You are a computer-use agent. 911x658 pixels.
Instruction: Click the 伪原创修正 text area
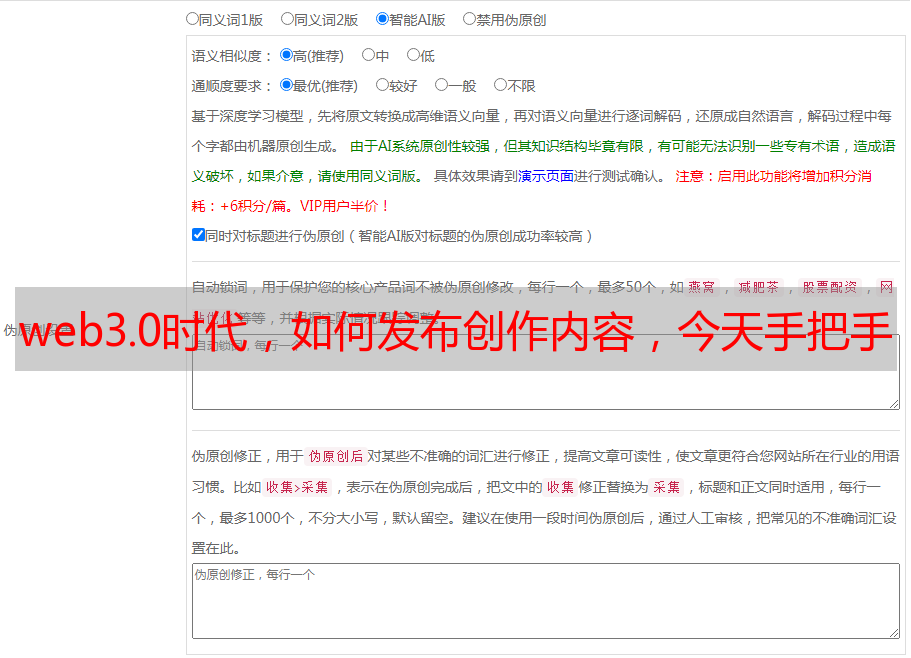tap(546, 601)
